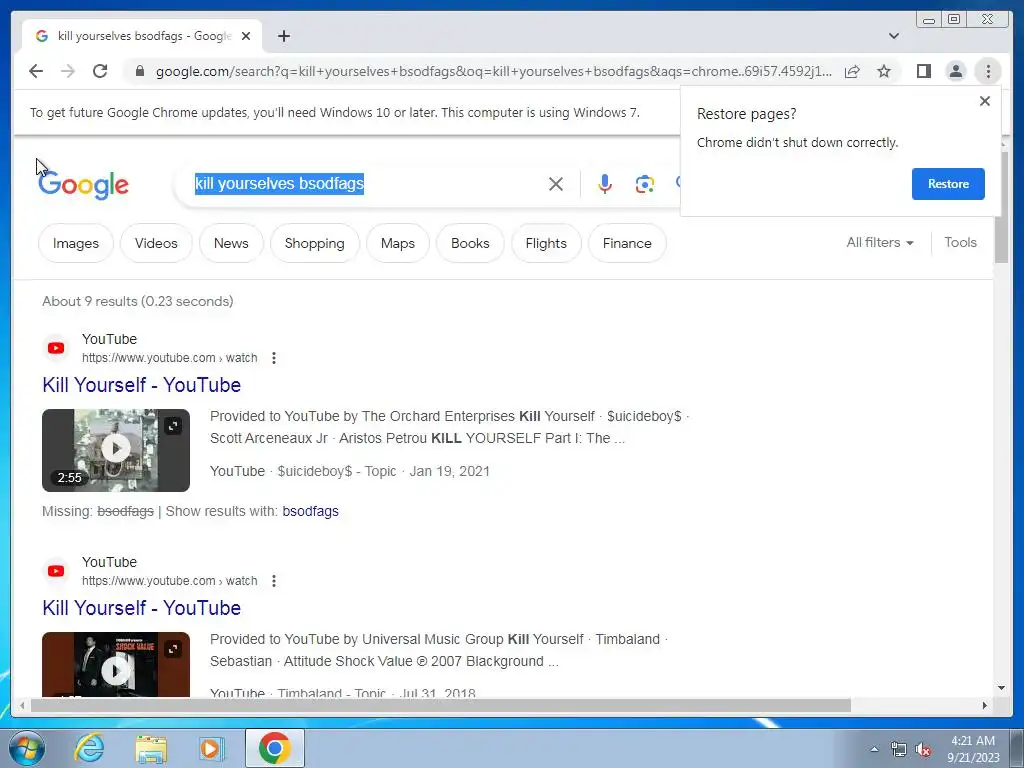
Task: Click the Chrome taskbar button
Action: pos(274,748)
